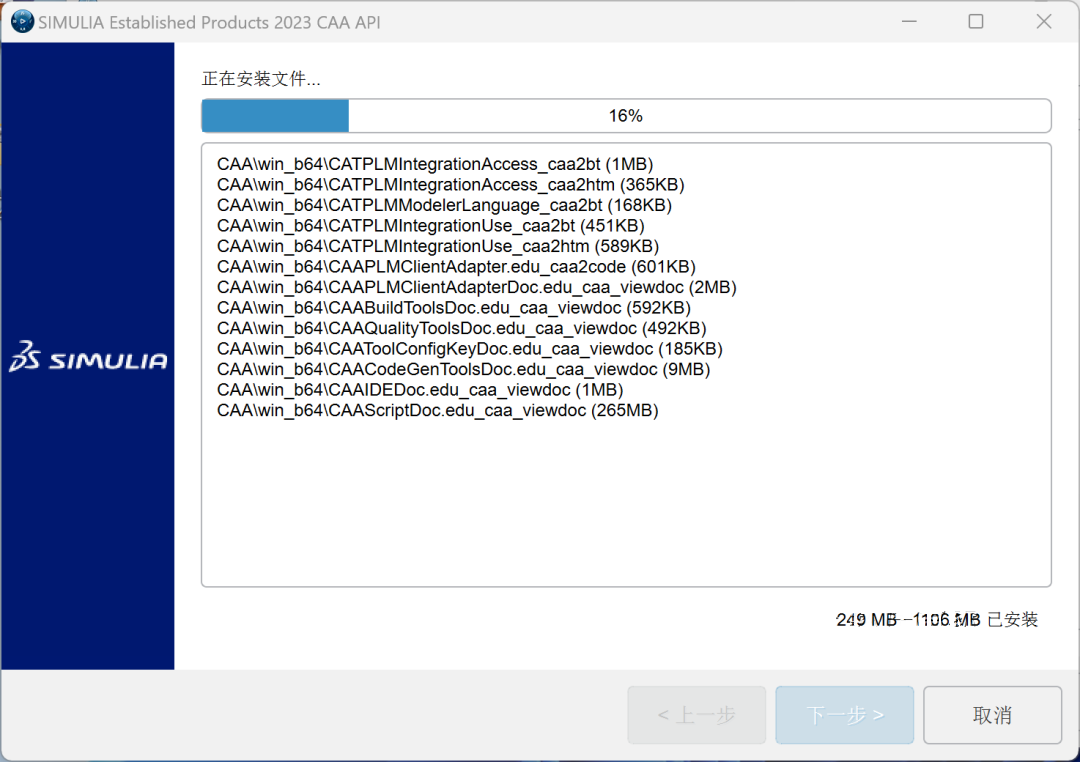Select the CAAIDEDoc.edu_caa_viewdoc (1MB) line
The width and height of the screenshot is (1080, 762).
click(420, 390)
